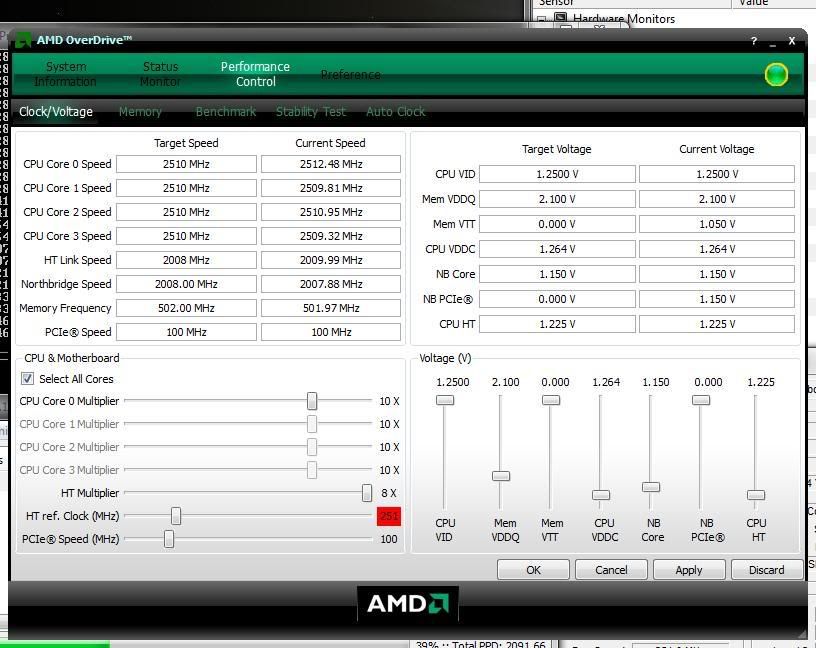Click the CPU Core 3 current speed 2509.32 MHz
This screenshot has width=816, height=648.
(331, 236)
